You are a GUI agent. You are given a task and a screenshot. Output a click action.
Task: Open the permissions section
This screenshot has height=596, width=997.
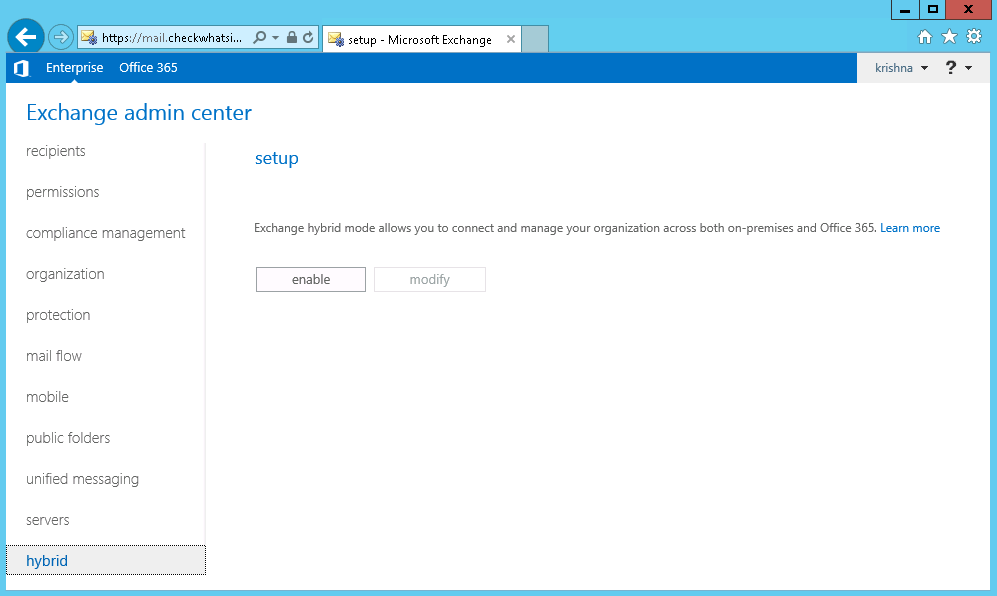click(x=63, y=192)
